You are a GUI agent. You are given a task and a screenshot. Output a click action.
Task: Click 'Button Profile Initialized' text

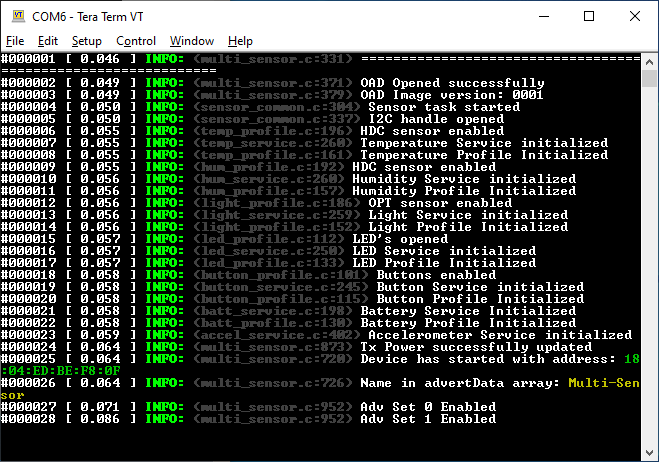480,299
